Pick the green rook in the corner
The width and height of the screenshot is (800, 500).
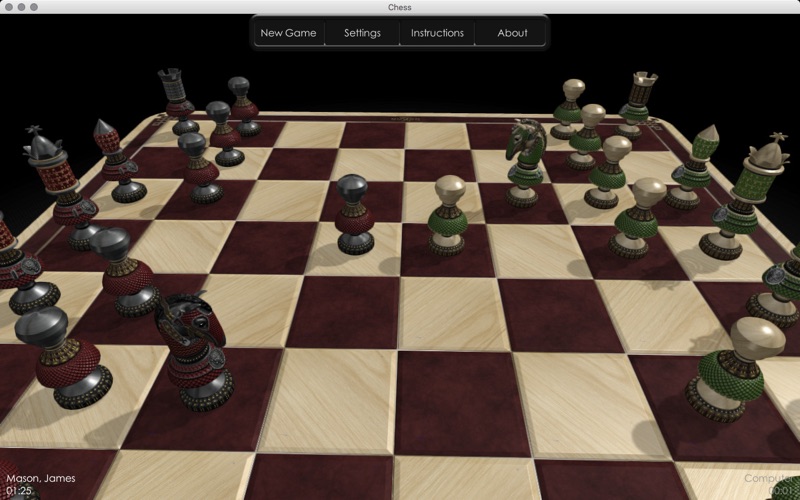coord(638,106)
